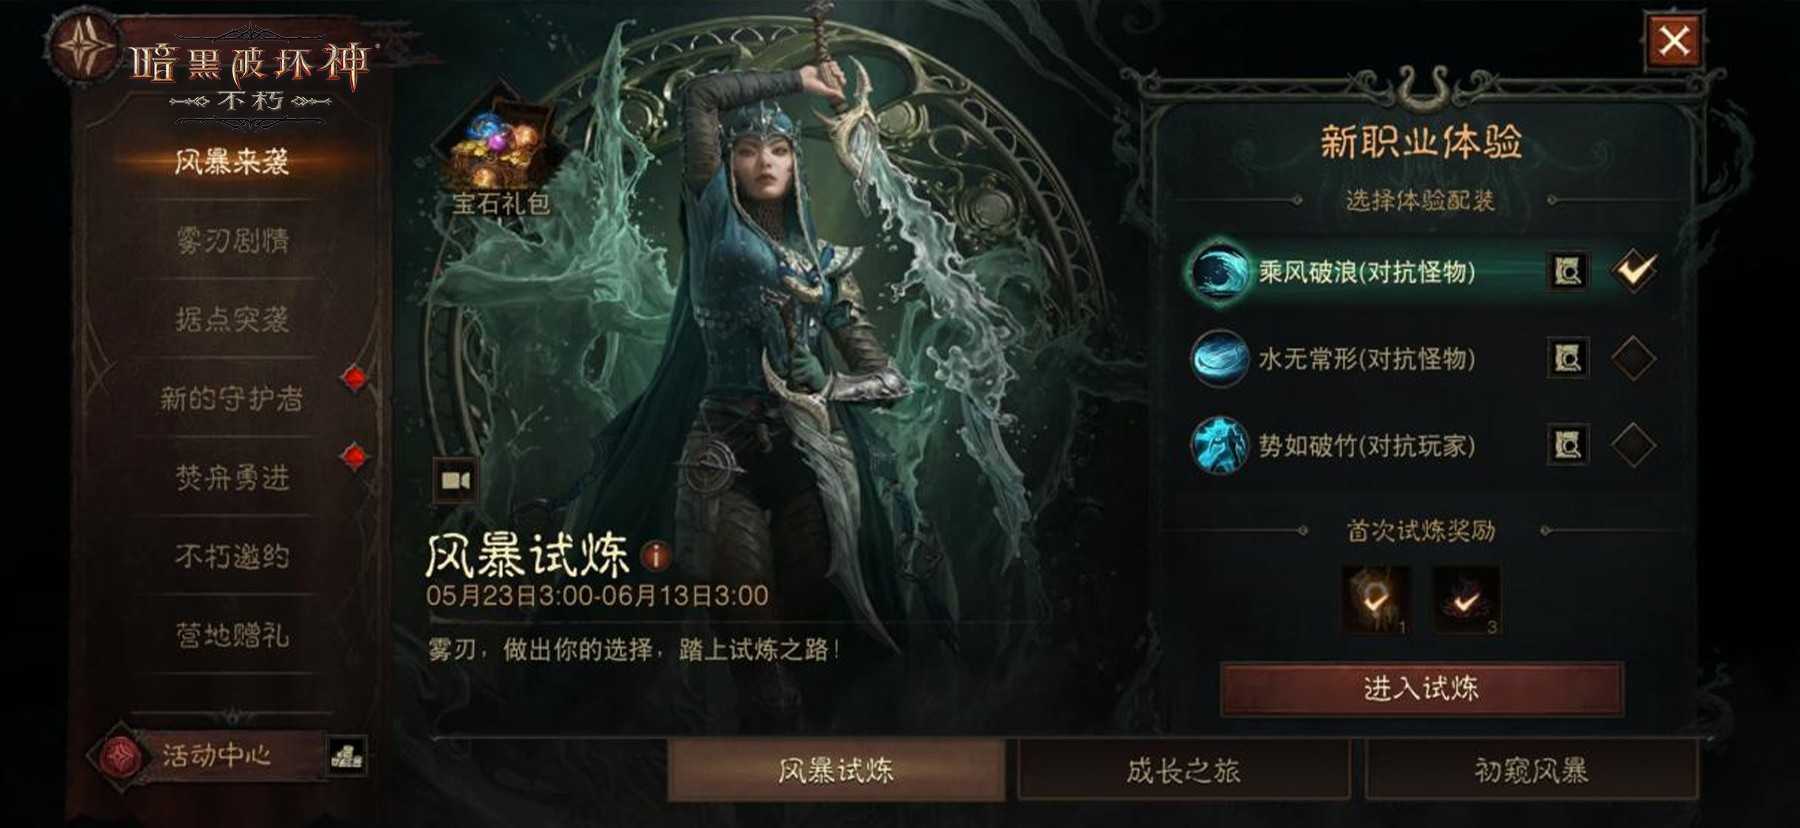Click the 进入试炼 button
The width and height of the screenshot is (1800, 828).
click(x=1421, y=688)
